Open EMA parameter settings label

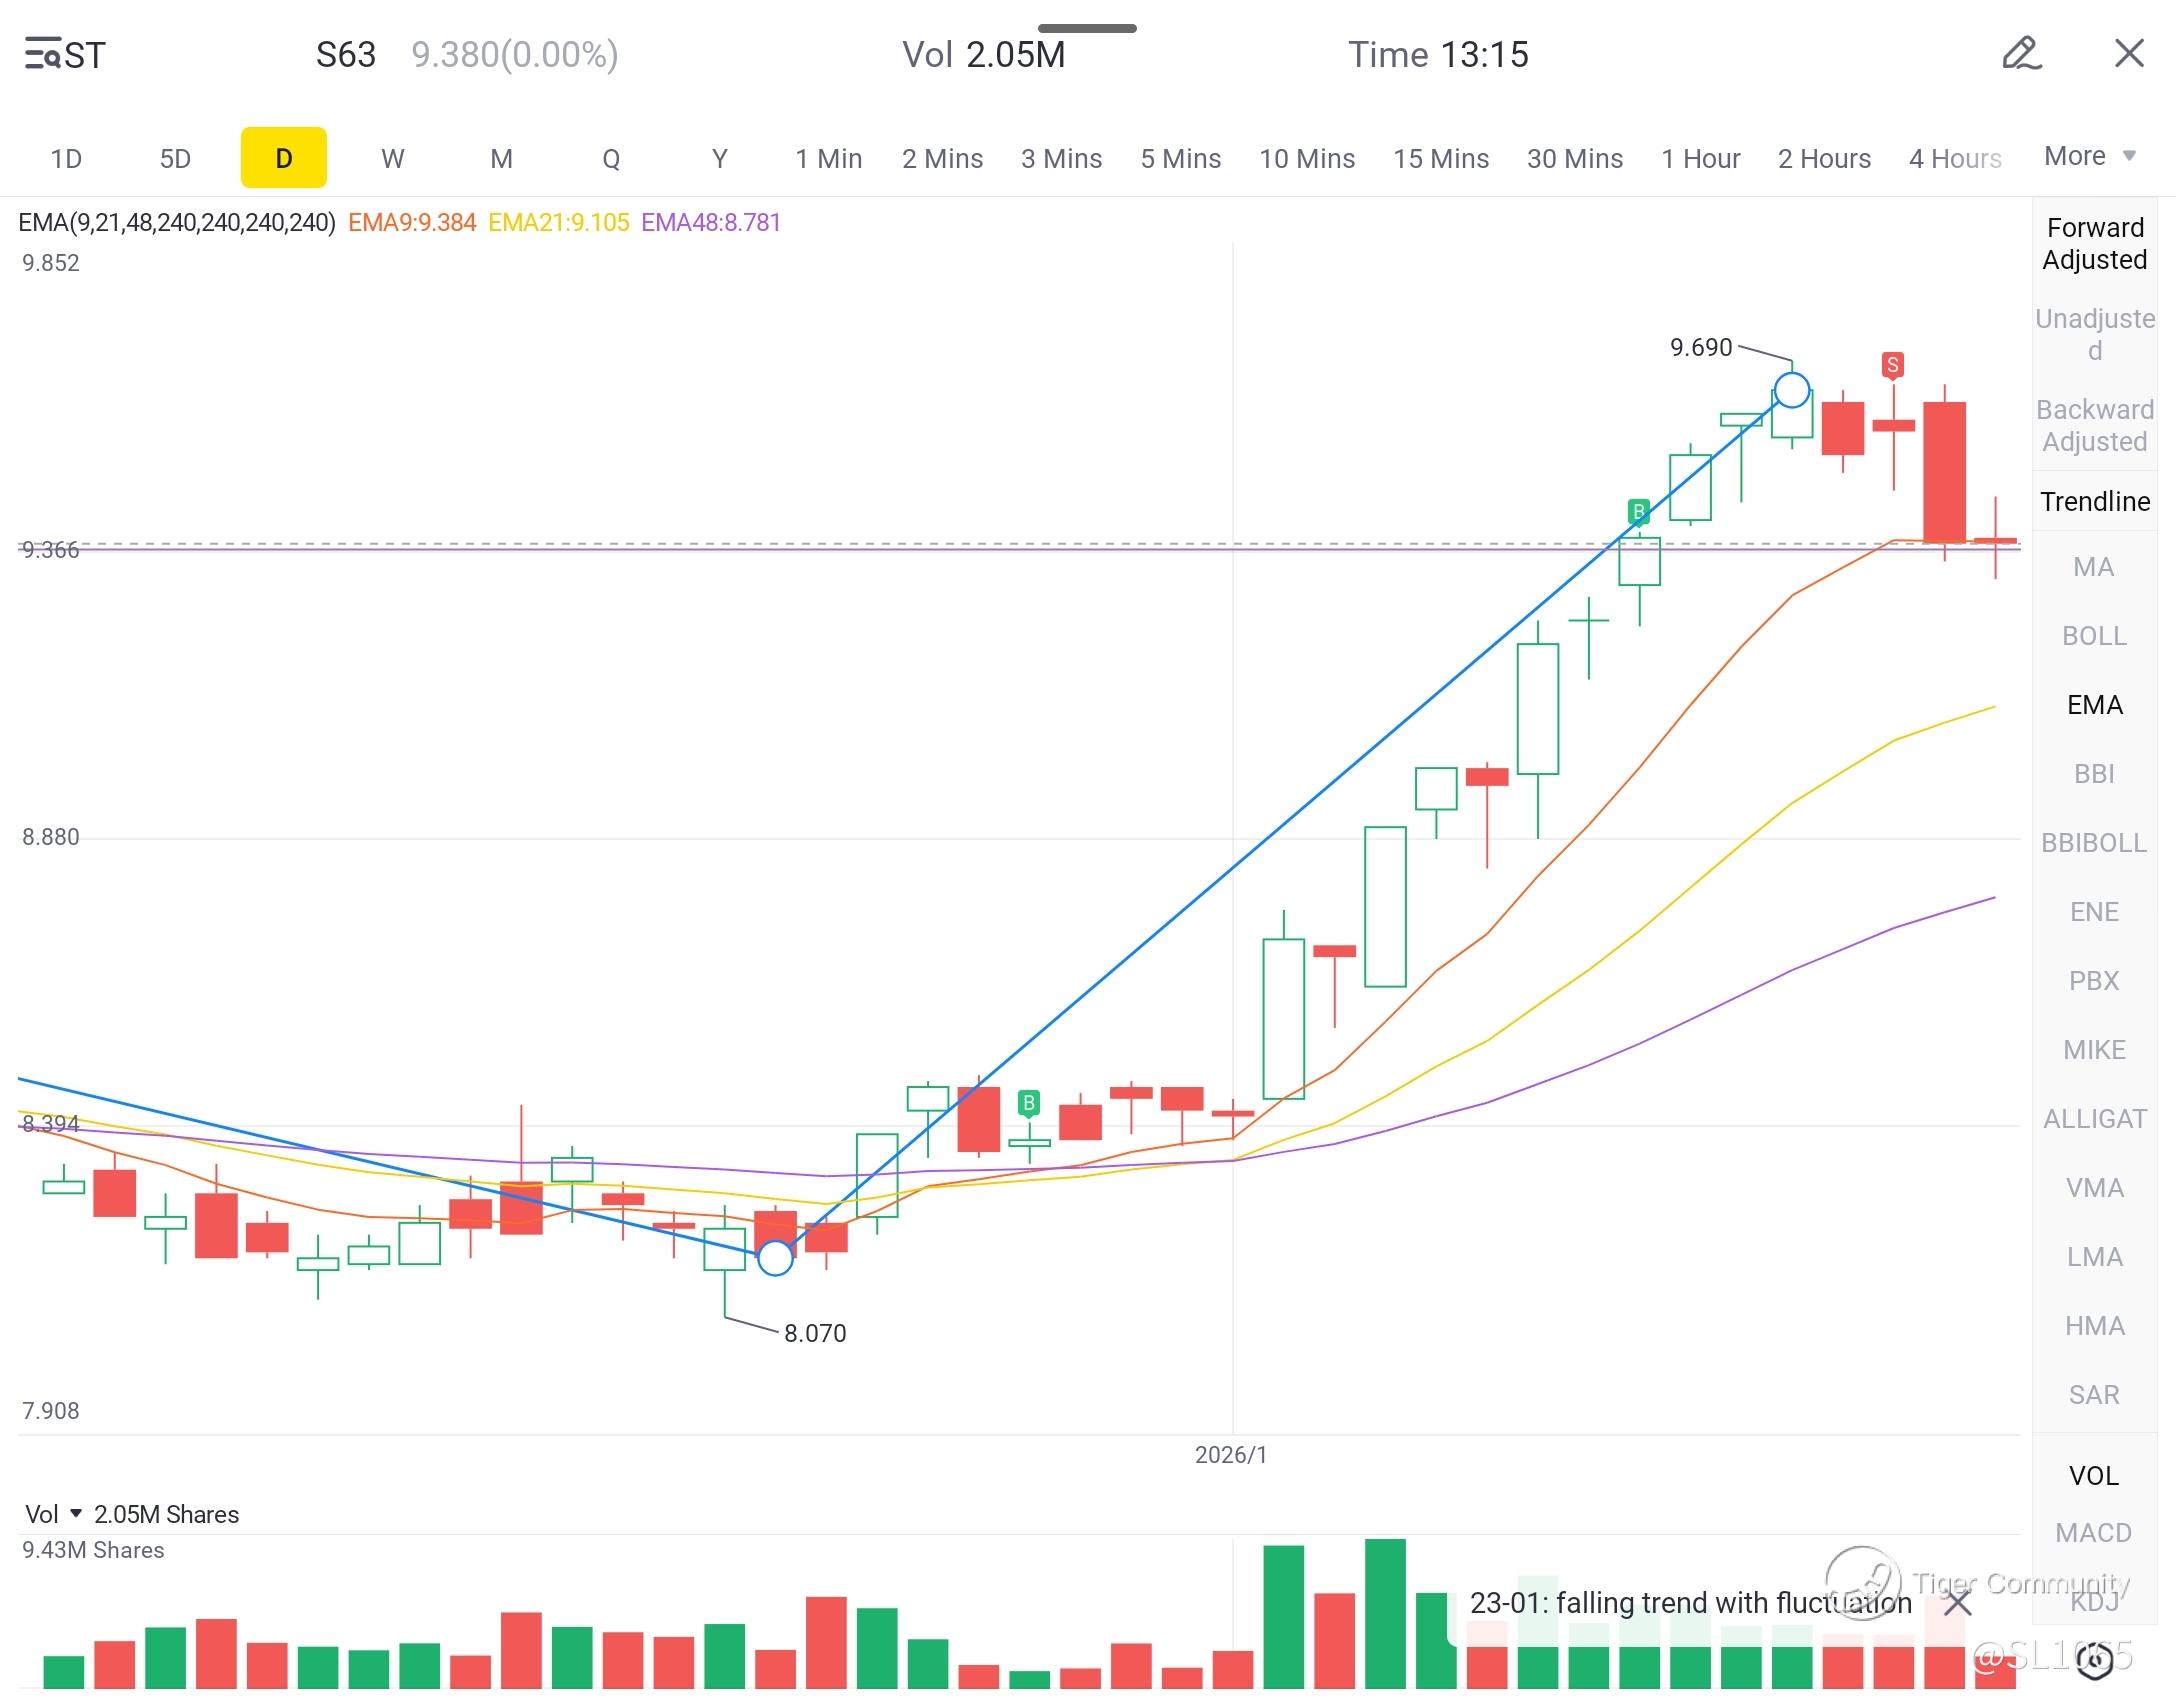[x=177, y=222]
